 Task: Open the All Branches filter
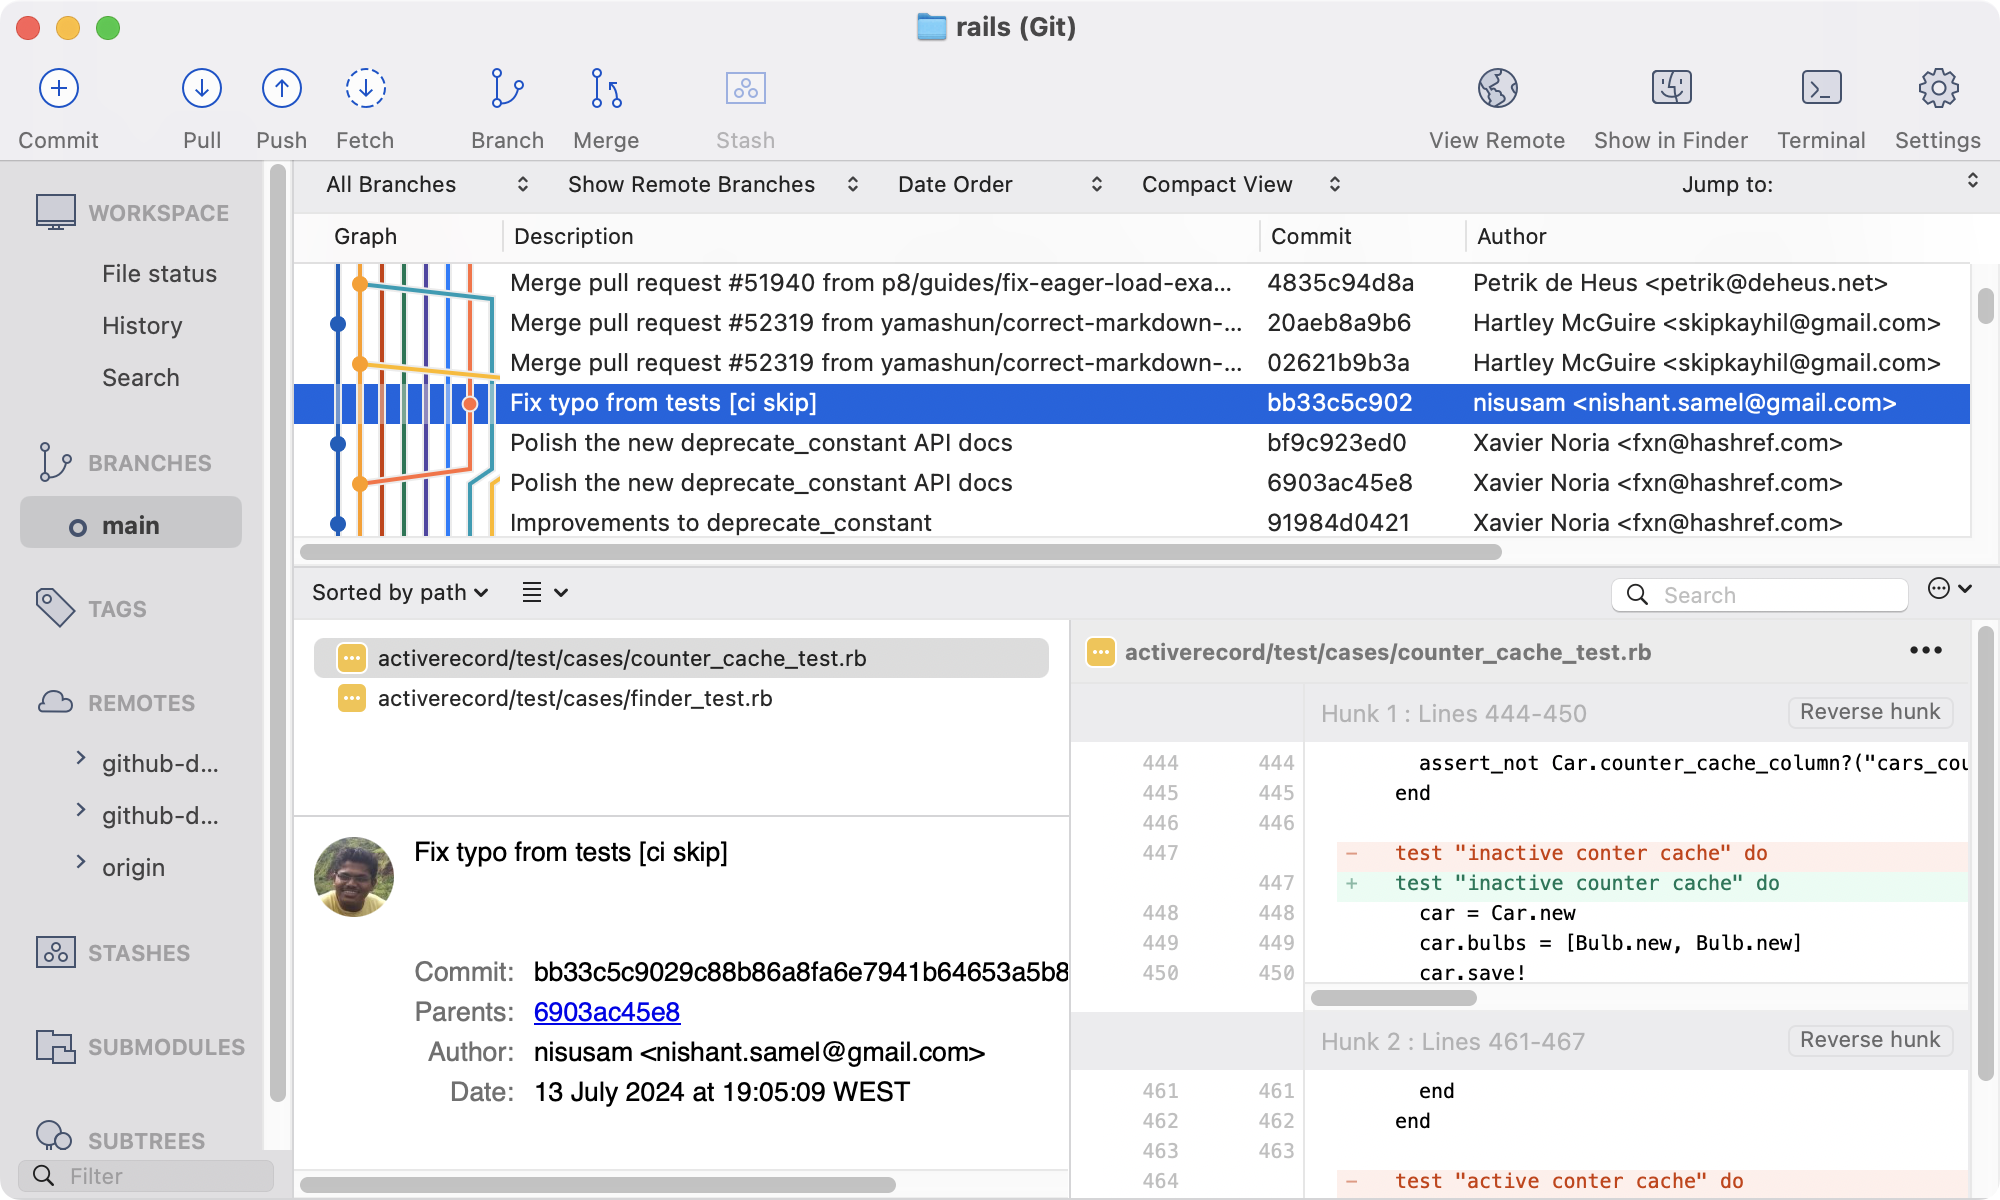425,184
